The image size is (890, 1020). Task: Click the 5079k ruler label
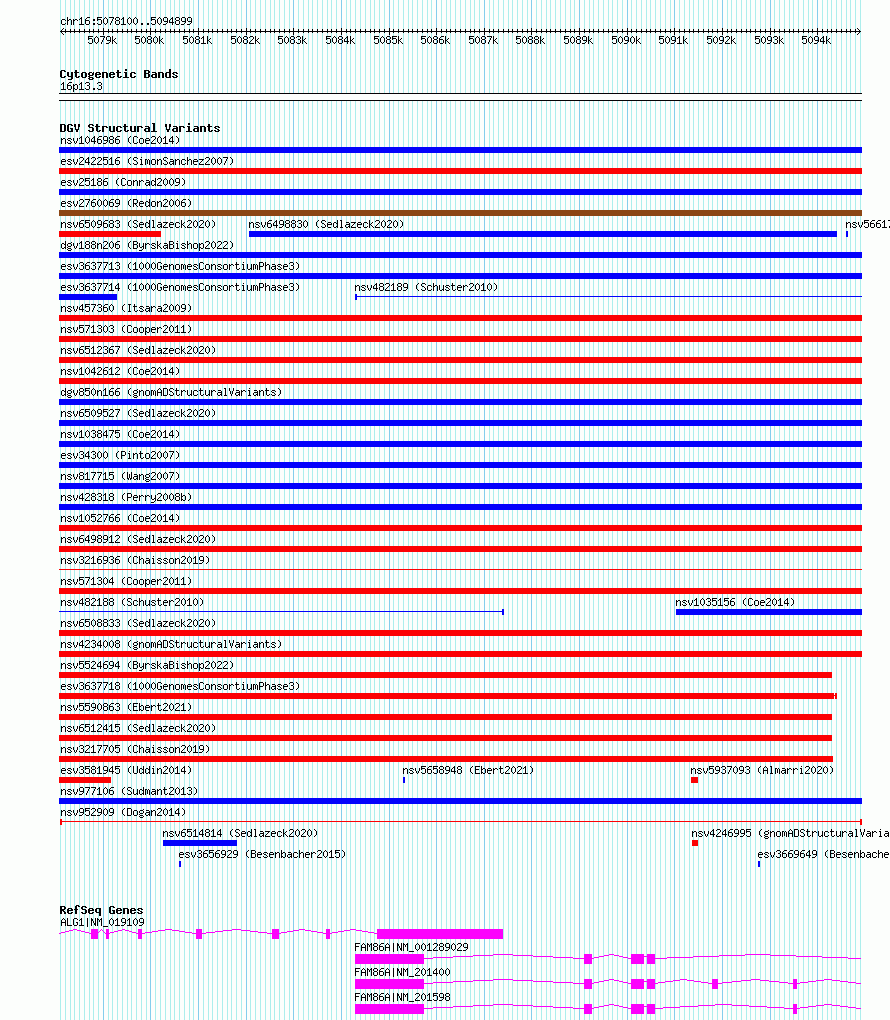click(x=102, y=40)
